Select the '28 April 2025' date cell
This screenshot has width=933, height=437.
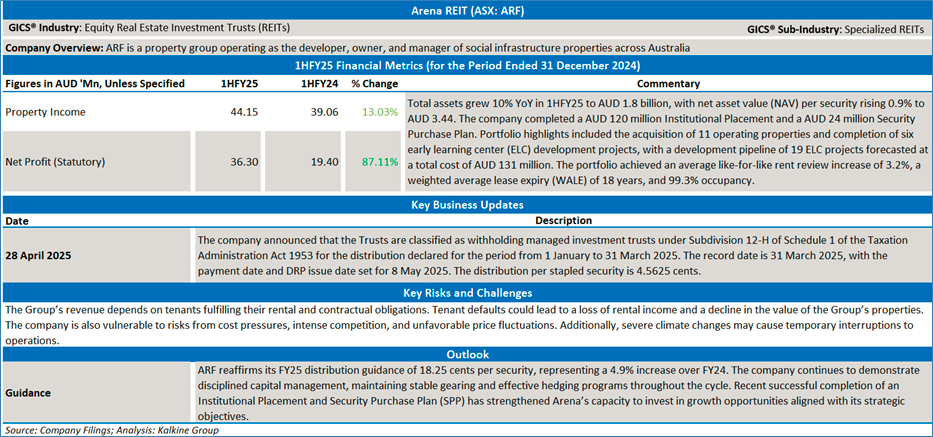(x=37, y=255)
